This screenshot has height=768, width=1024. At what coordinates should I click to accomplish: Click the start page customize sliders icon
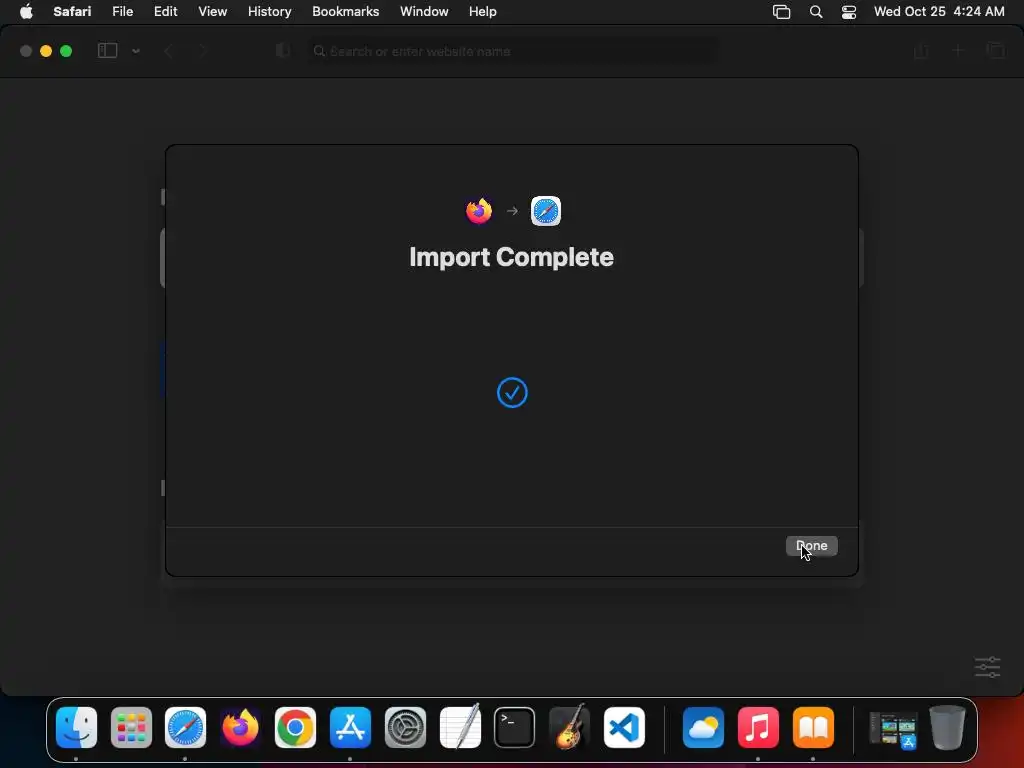click(x=987, y=667)
